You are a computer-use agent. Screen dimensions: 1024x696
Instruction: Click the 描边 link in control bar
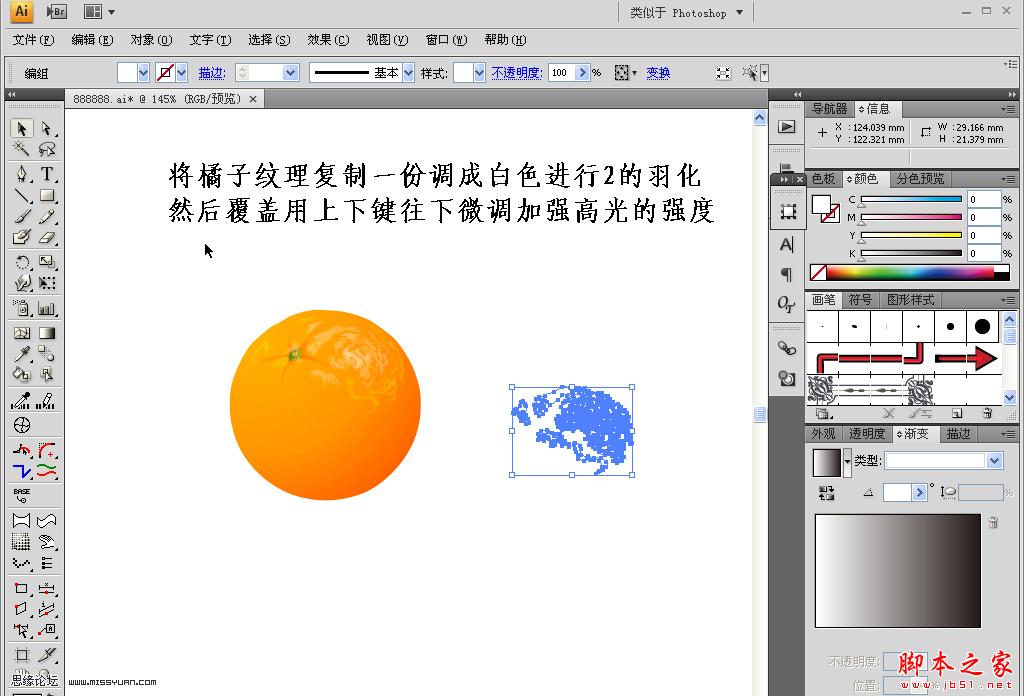pos(211,72)
